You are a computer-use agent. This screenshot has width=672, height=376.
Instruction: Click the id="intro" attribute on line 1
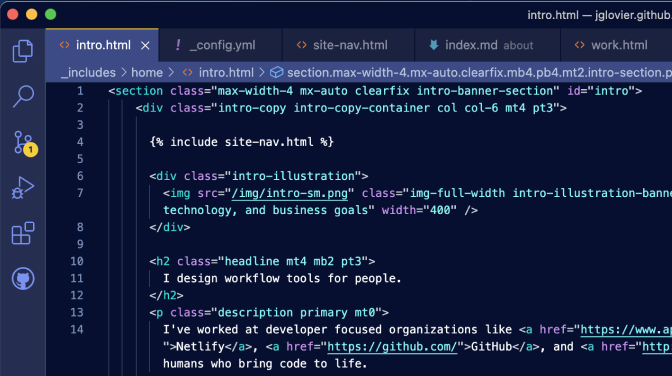click(601, 91)
